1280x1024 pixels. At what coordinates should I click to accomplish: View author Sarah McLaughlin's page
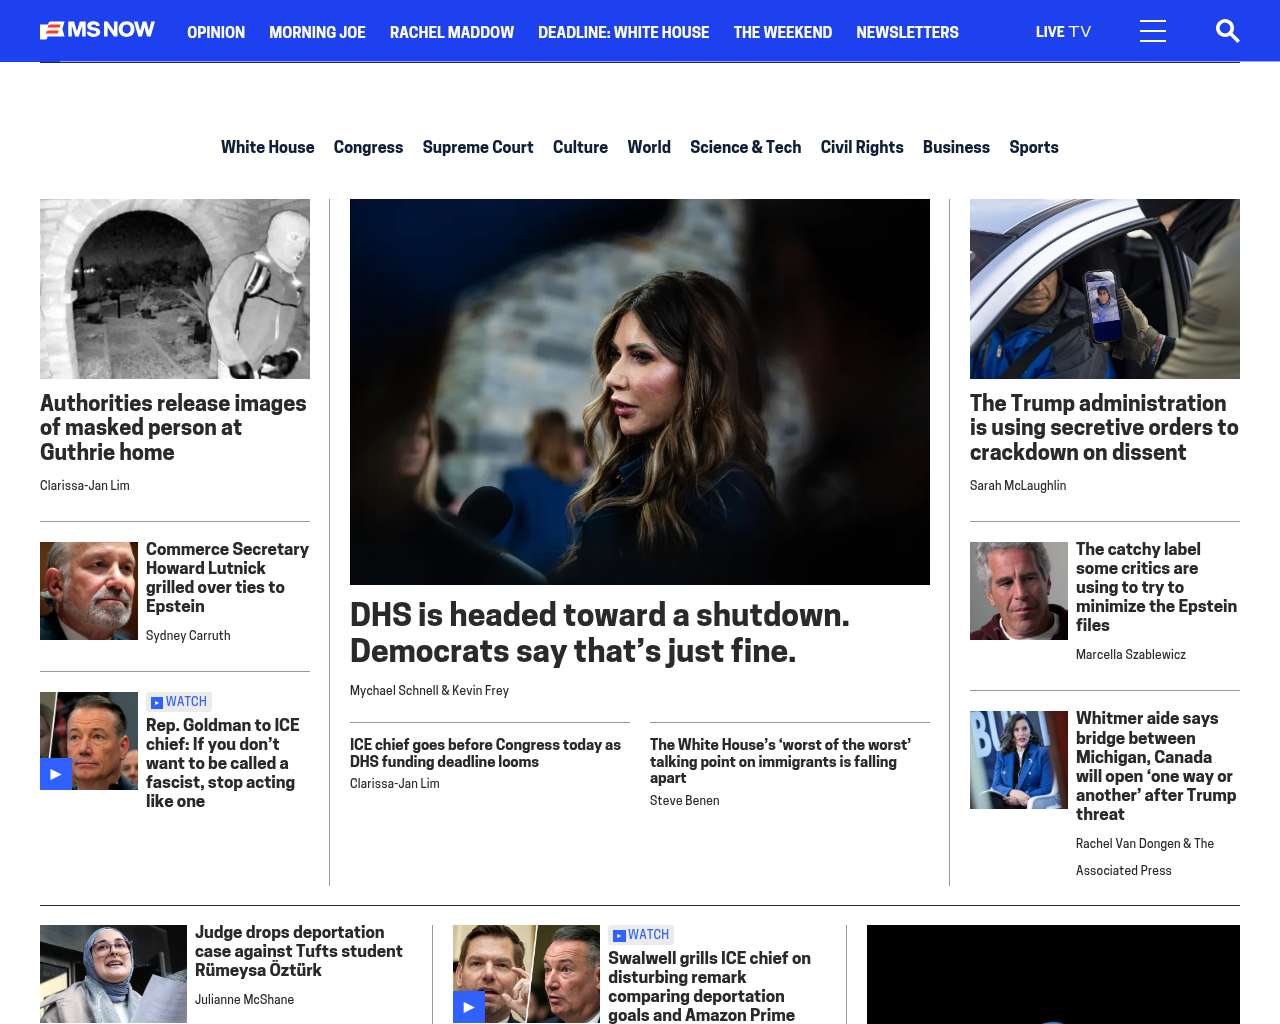(x=1018, y=485)
